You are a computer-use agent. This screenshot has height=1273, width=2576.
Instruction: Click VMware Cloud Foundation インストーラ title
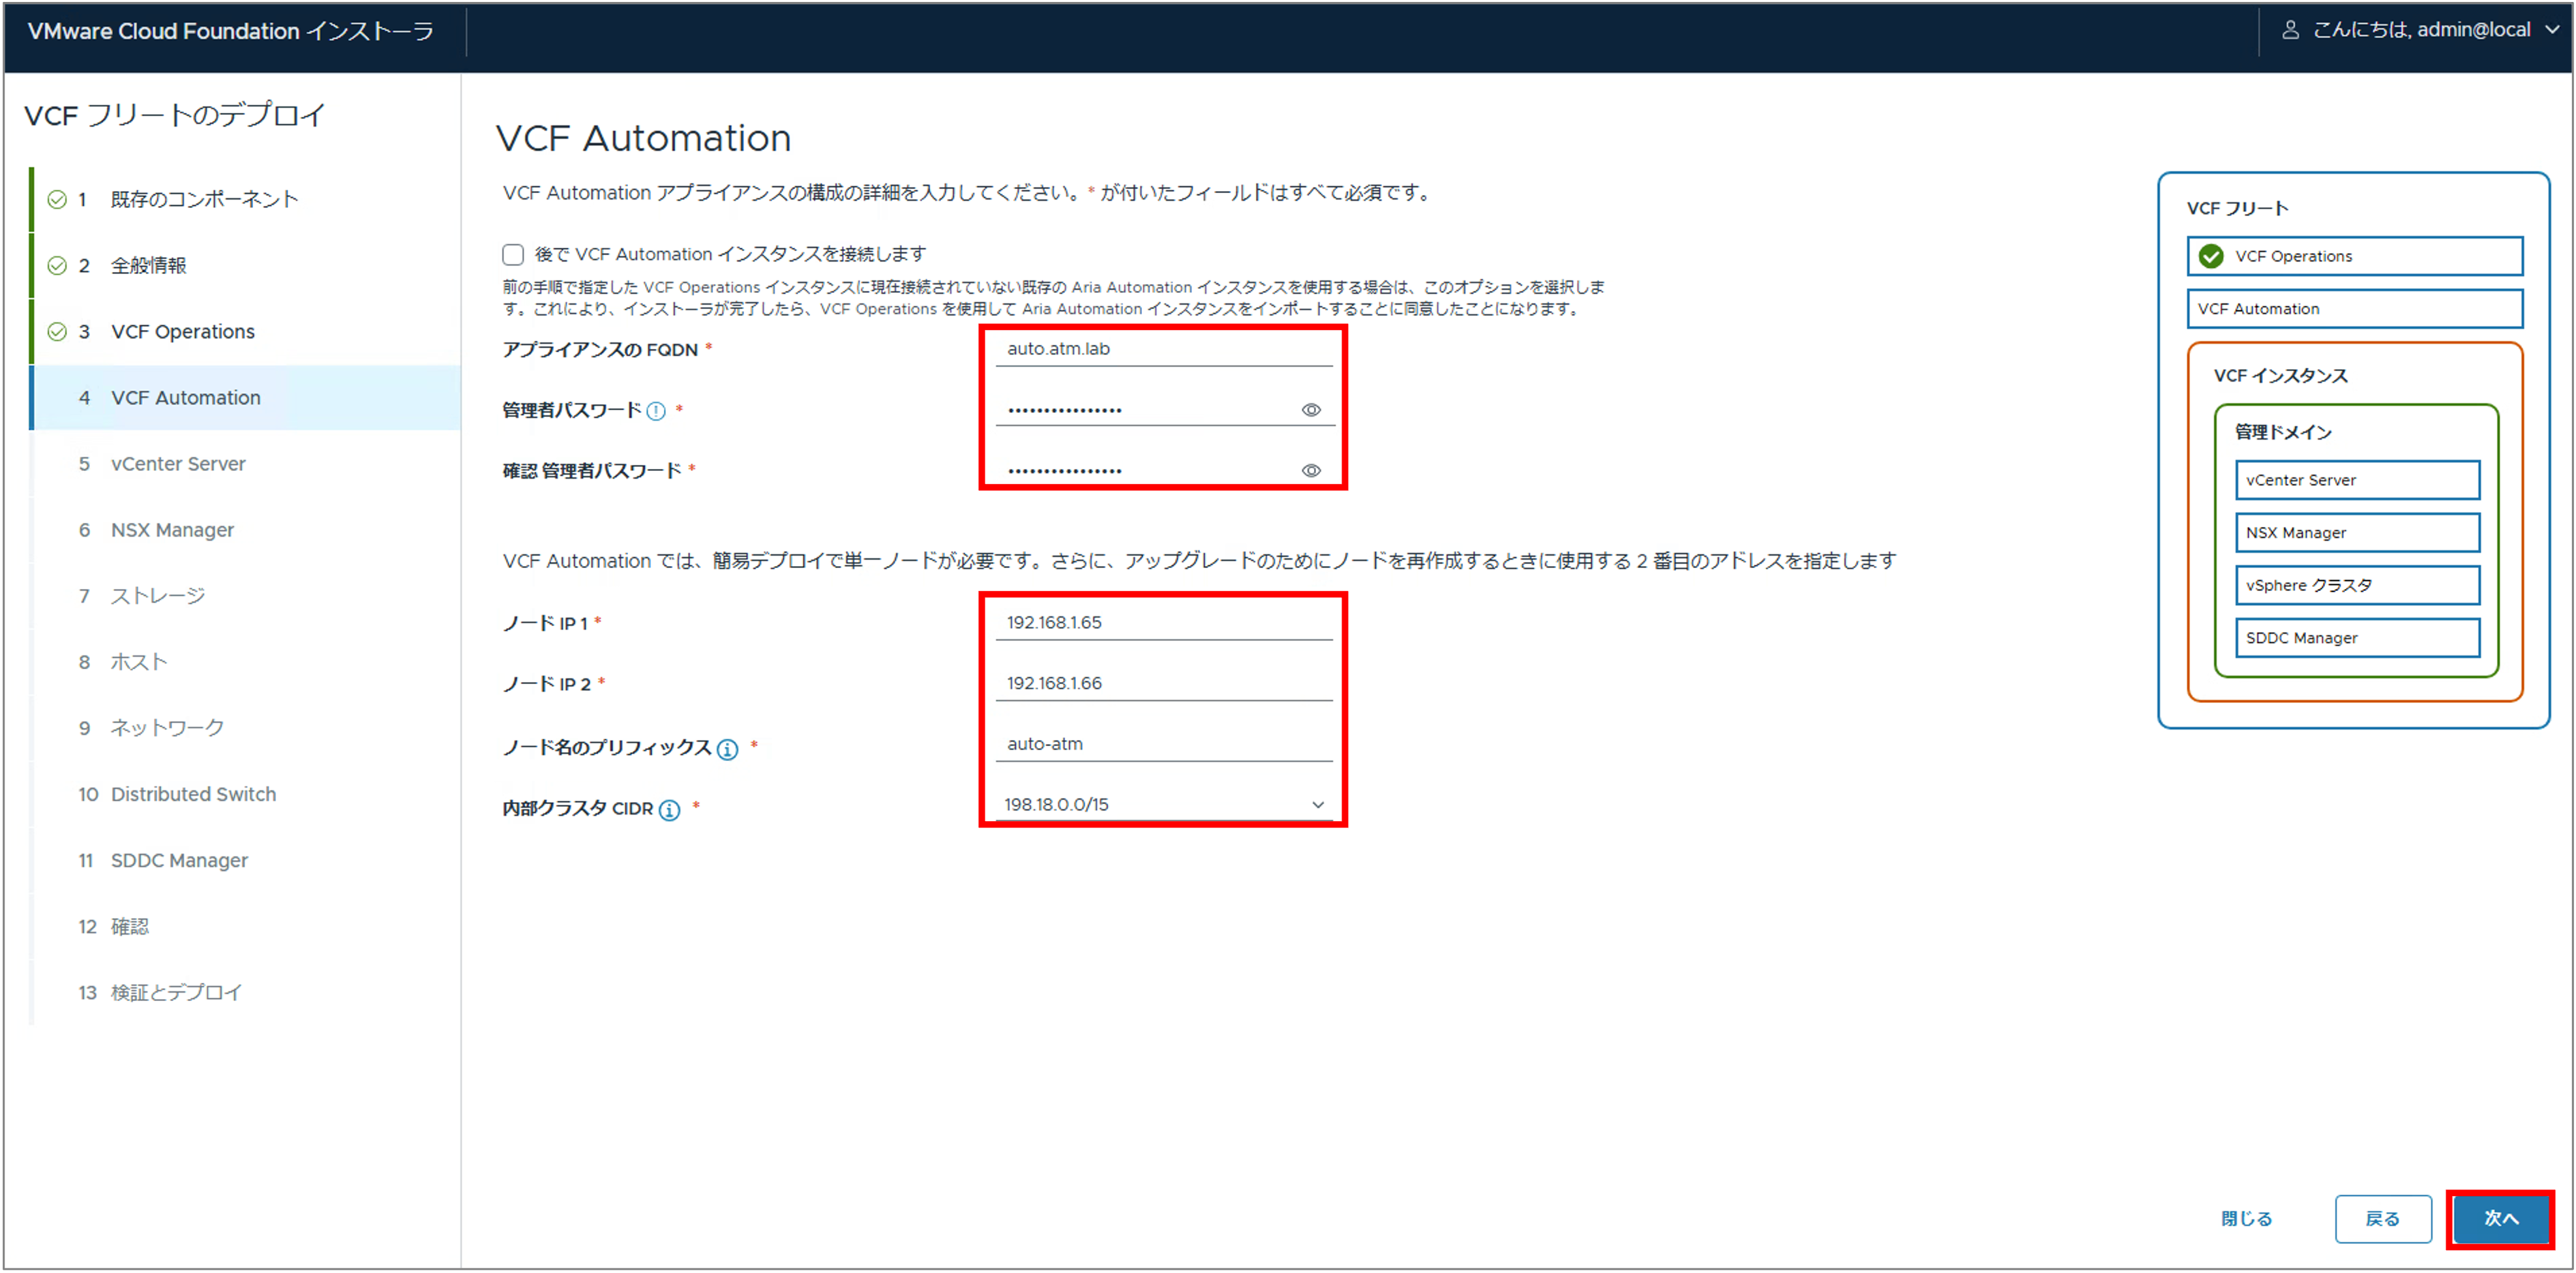click(x=230, y=31)
